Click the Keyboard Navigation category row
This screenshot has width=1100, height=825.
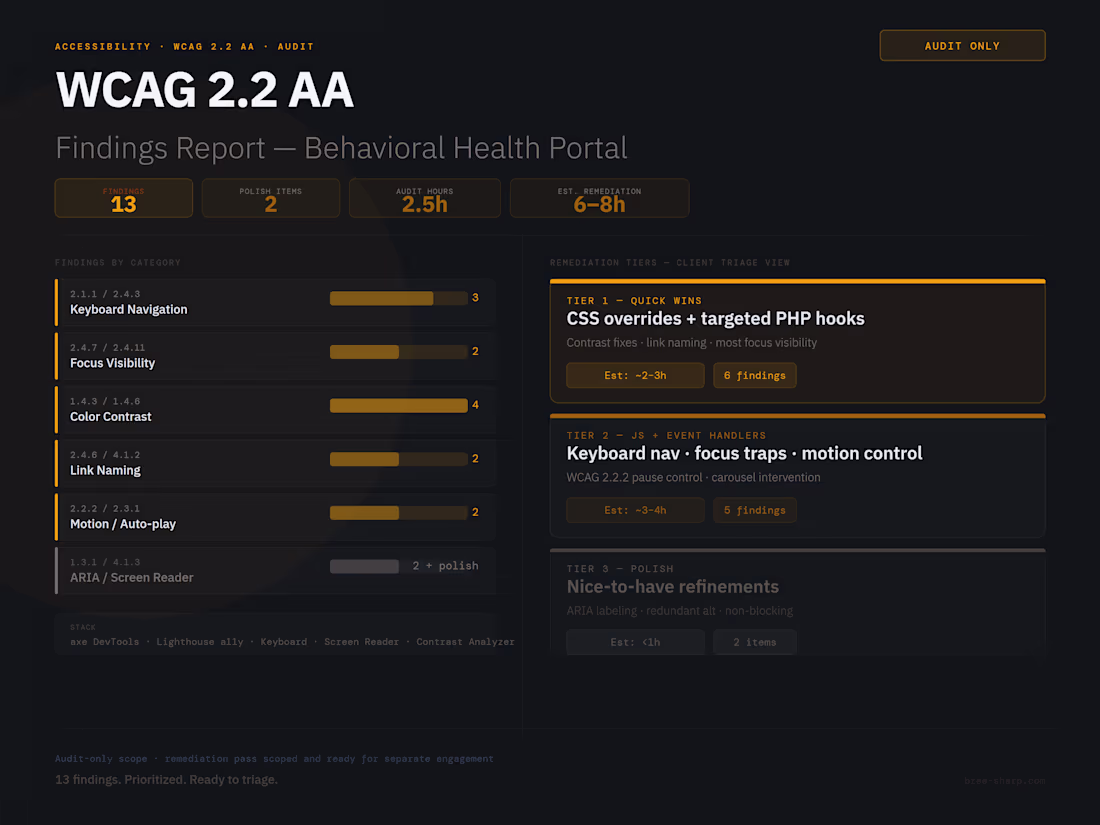pyautogui.click(x=276, y=302)
